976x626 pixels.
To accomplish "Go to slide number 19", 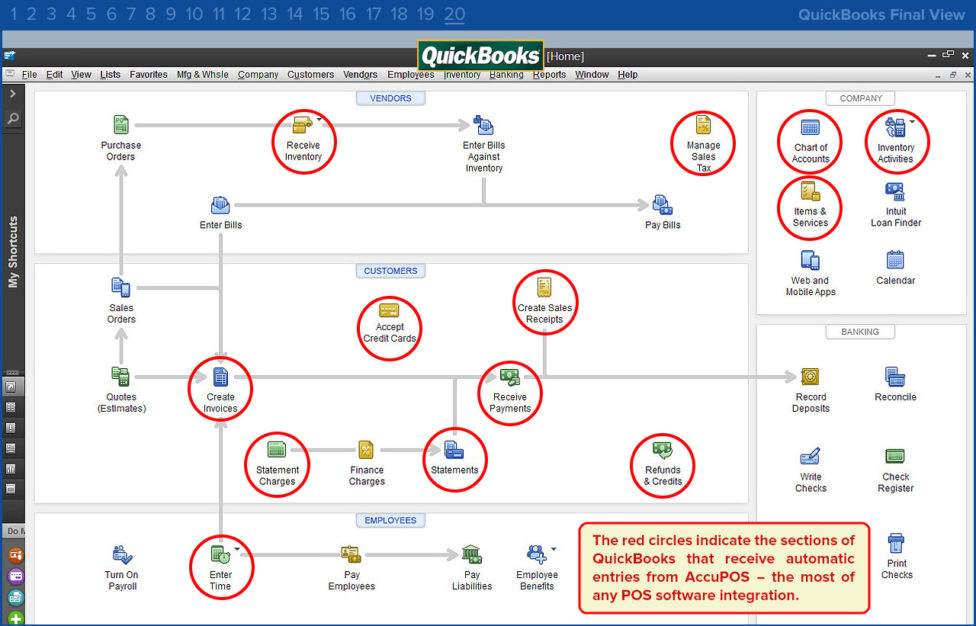I will pos(425,14).
